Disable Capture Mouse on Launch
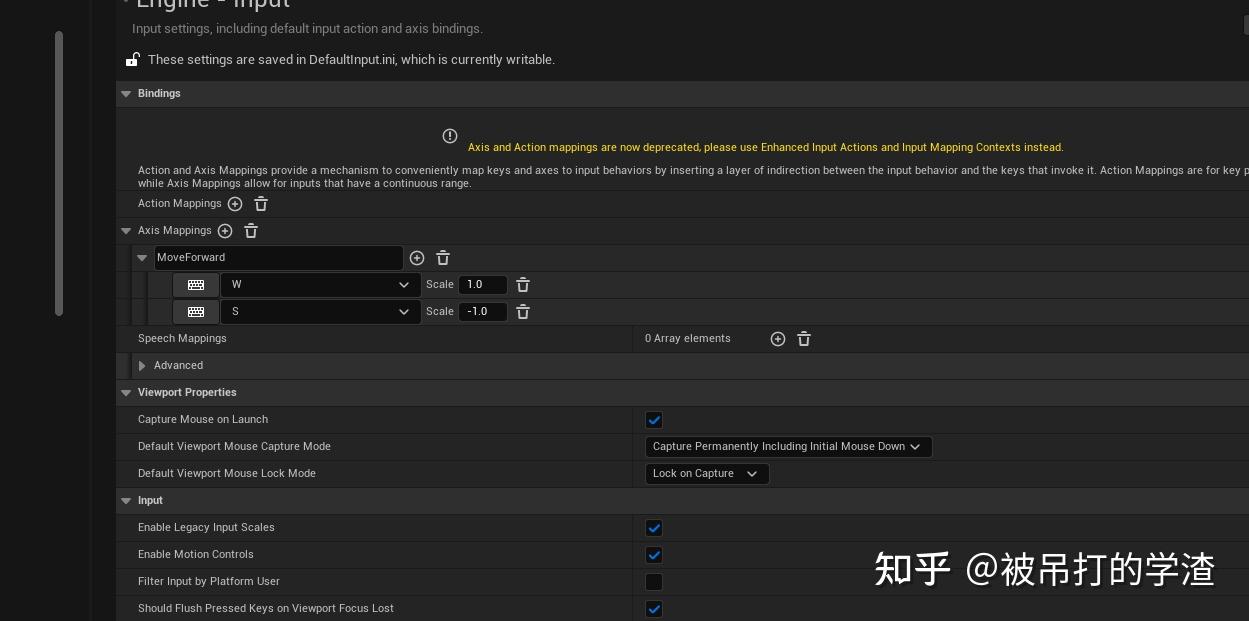The height and width of the screenshot is (621, 1249). [x=654, y=420]
